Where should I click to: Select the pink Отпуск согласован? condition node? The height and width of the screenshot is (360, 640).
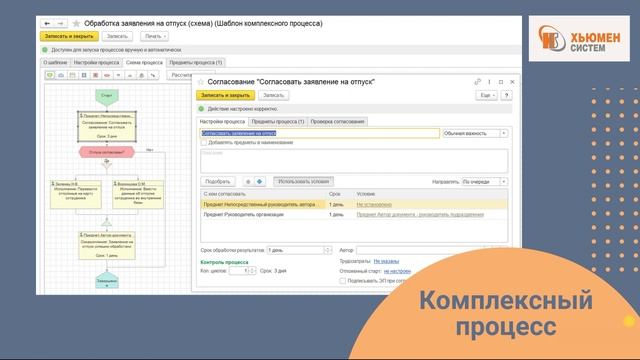pos(107,152)
